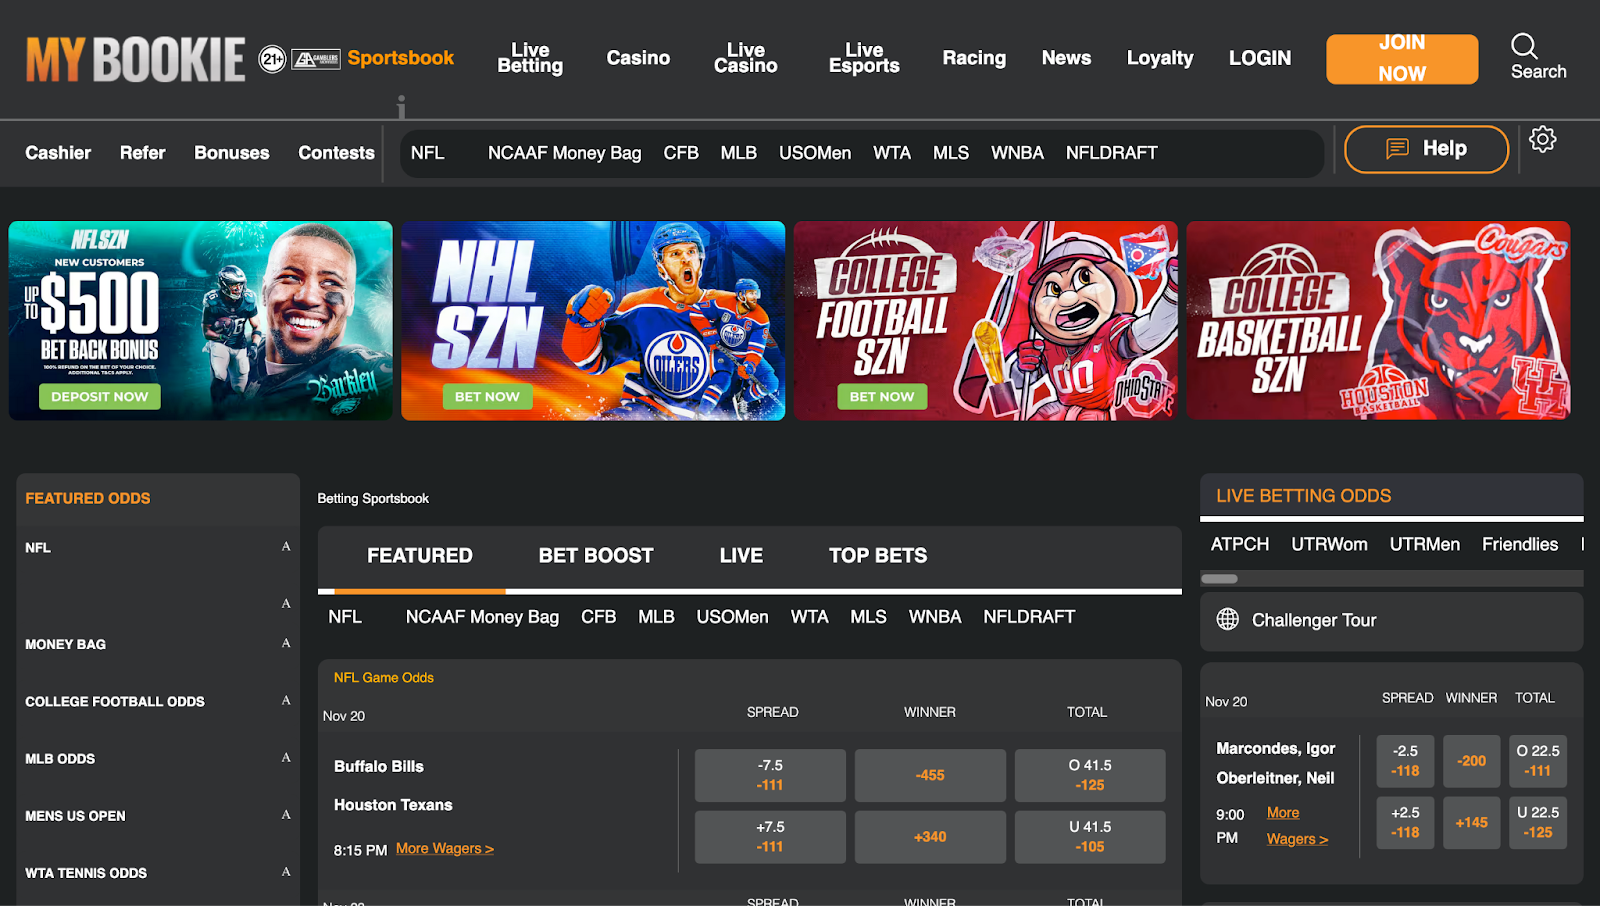Image resolution: width=1600 pixels, height=906 pixels.
Task: Open the settings gear icon
Action: coord(1543,139)
